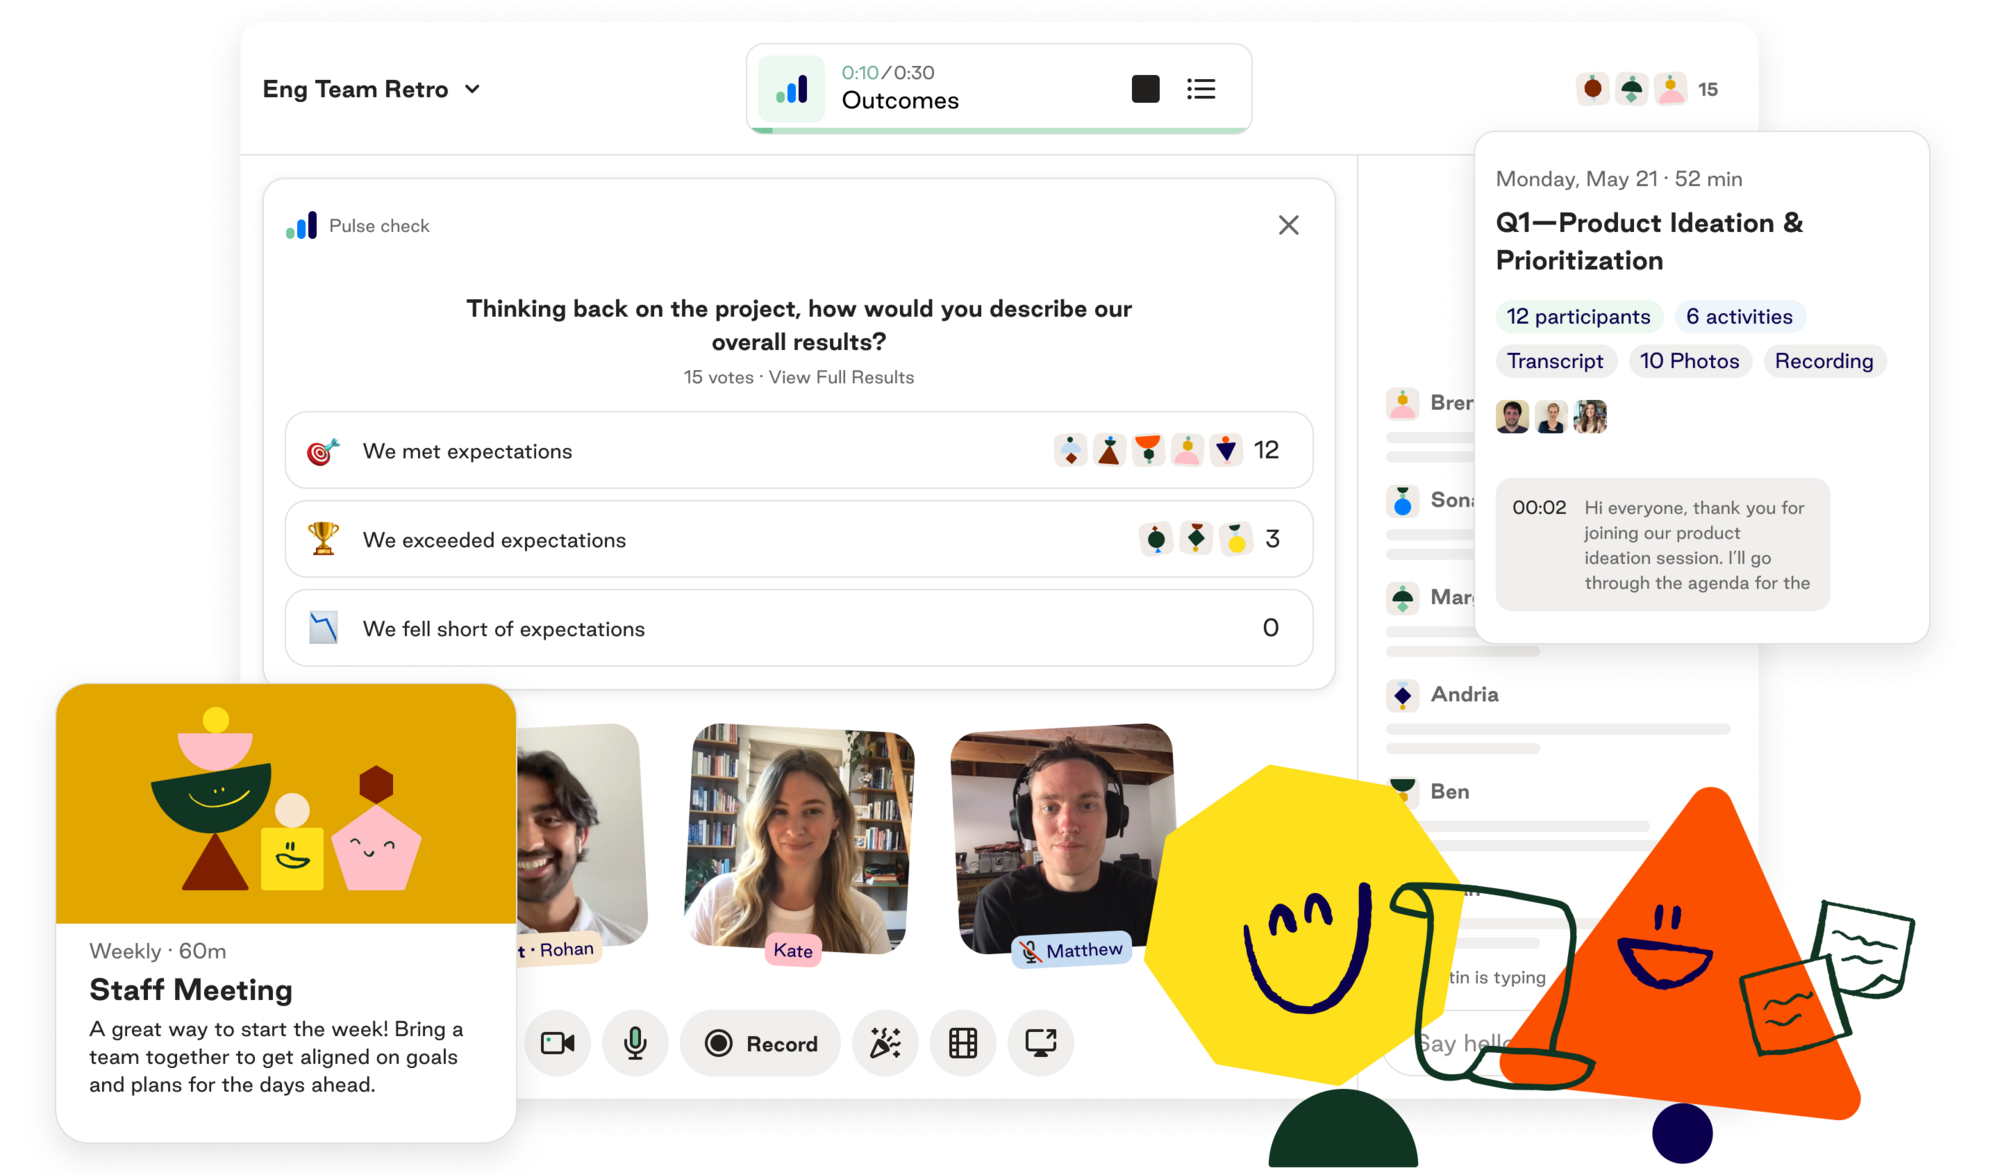Click the 12 participants tag
This screenshot has height=1175, width=2000.
(1578, 317)
